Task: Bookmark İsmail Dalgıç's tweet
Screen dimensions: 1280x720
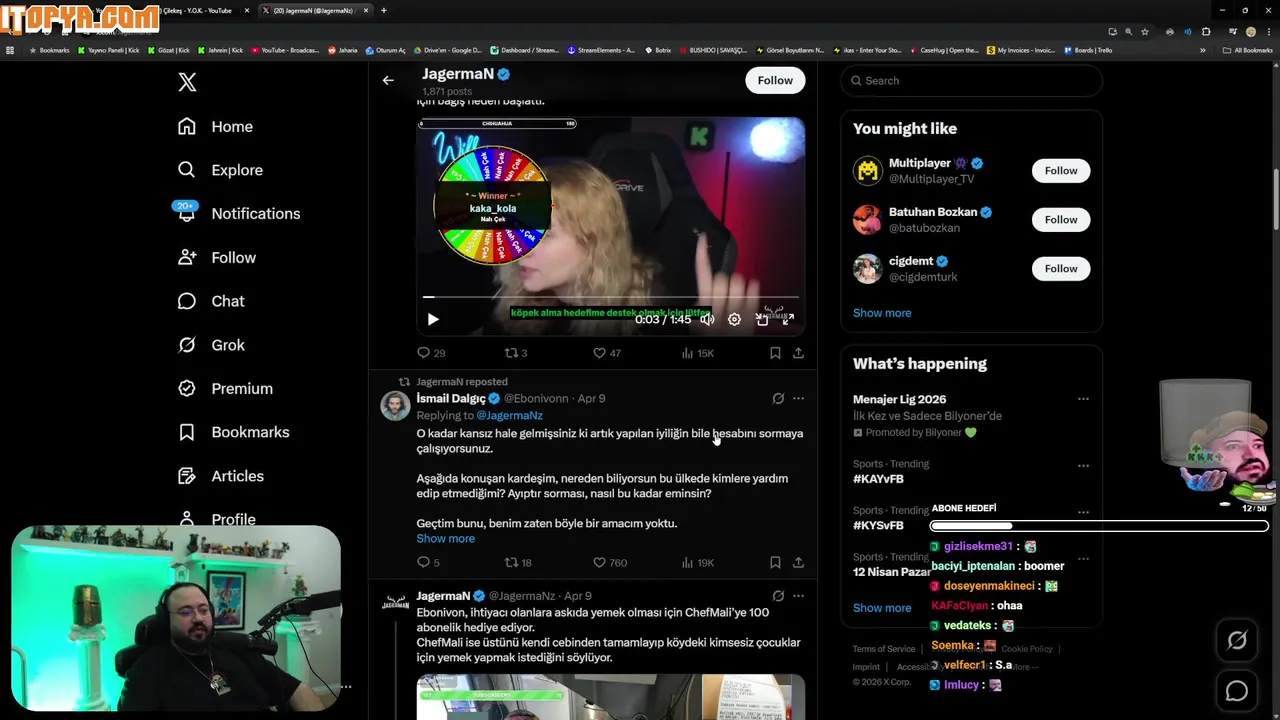Action: pyautogui.click(x=775, y=562)
